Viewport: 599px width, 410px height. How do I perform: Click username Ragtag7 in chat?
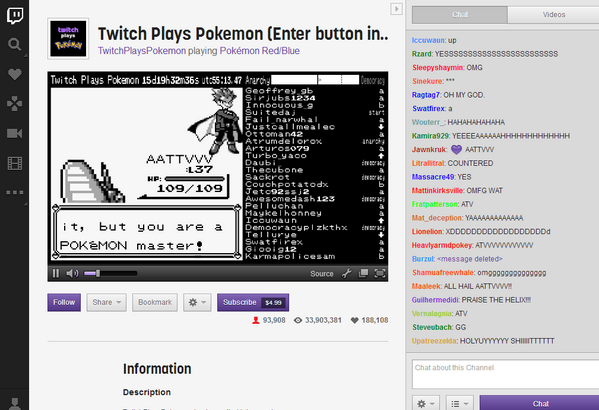[426, 95]
